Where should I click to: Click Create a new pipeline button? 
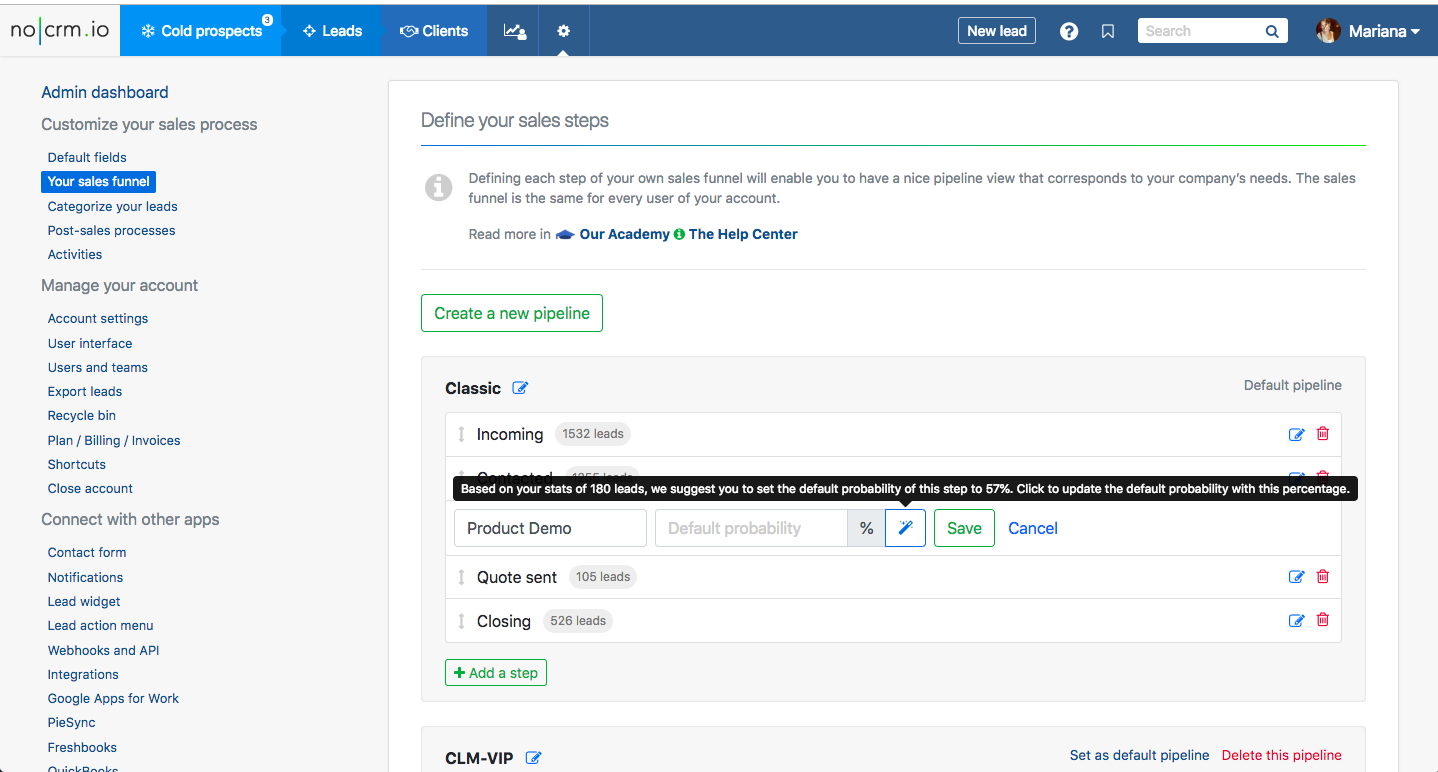[x=512, y=313]
